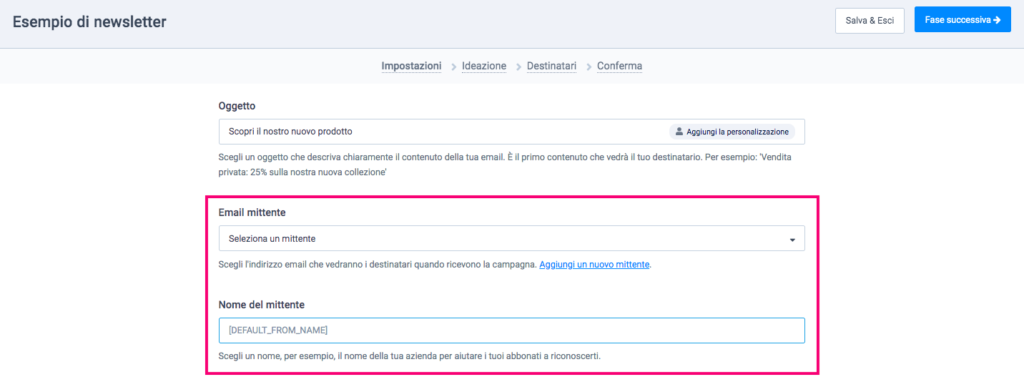Click the Oggetto subject input field
This screenshot has height=382, width=1024.
click(511, 131)
